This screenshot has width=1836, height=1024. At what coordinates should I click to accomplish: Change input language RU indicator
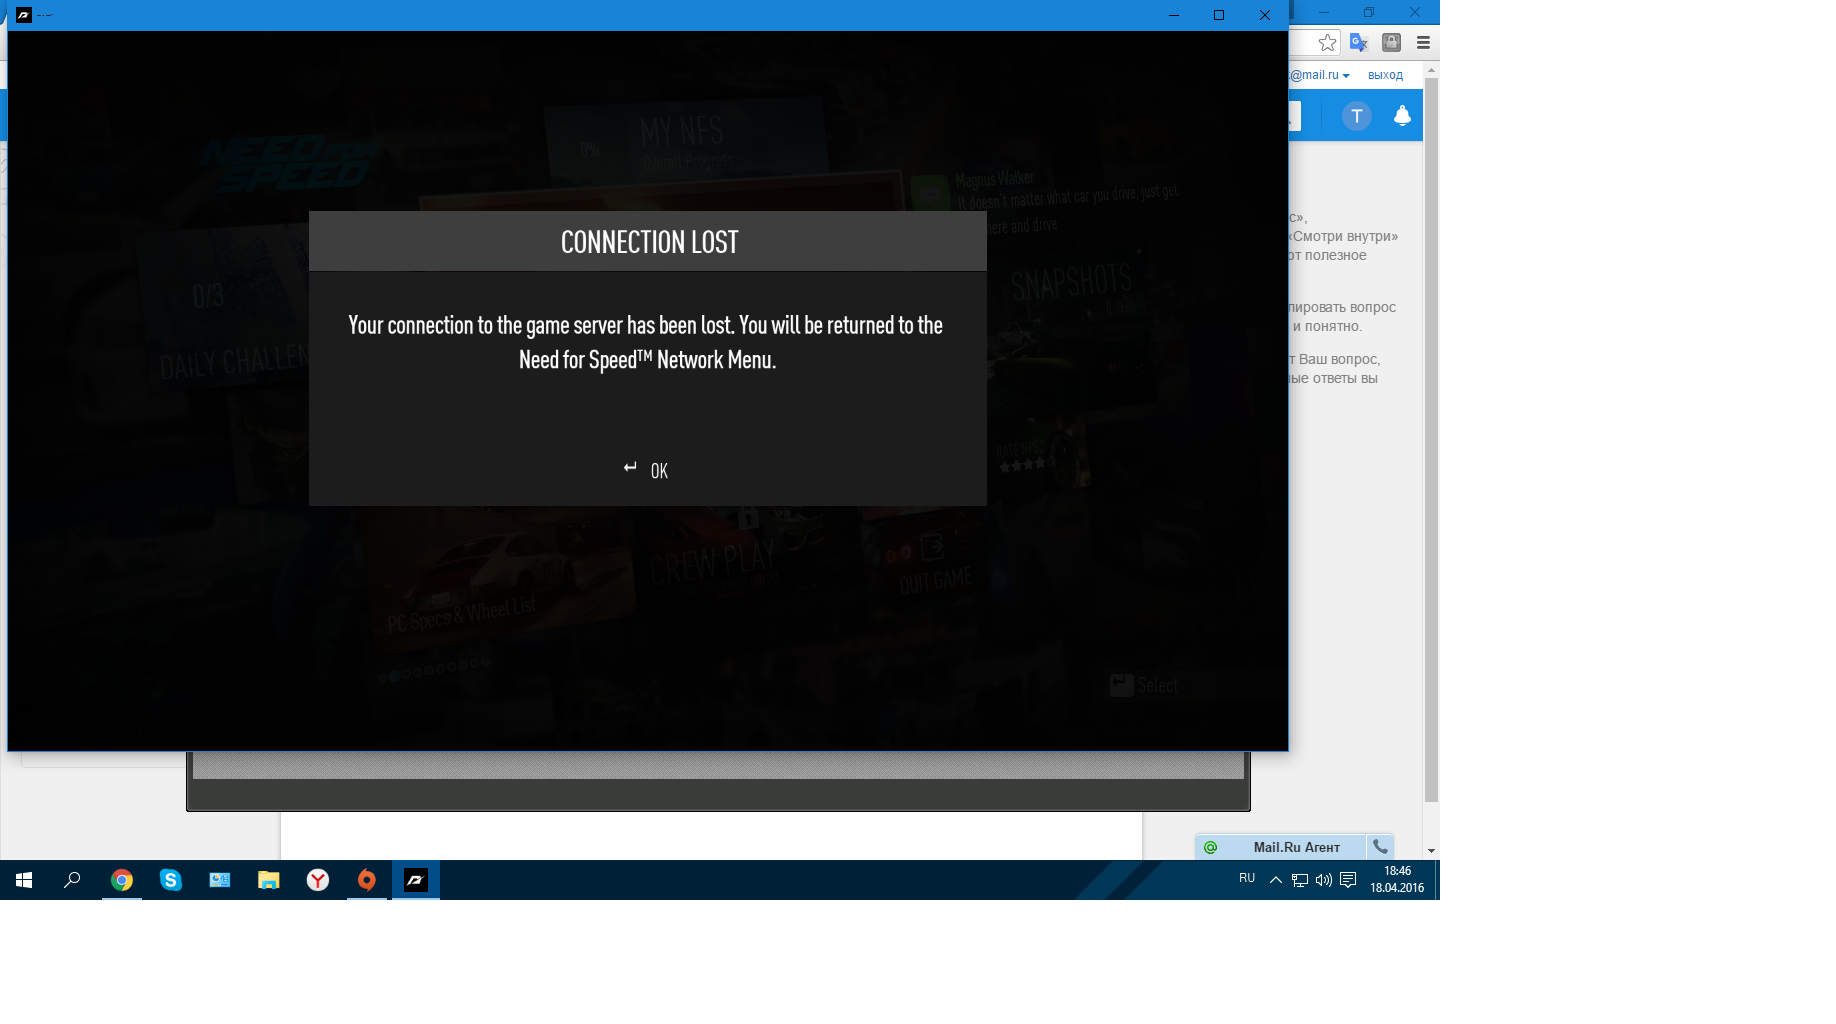1247,878
